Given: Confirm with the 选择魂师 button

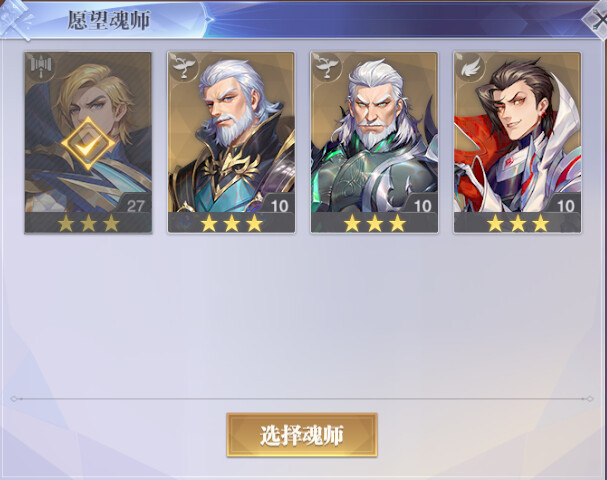Looking at the screenshot, I should pyautogui.click(x=302, y=435).
